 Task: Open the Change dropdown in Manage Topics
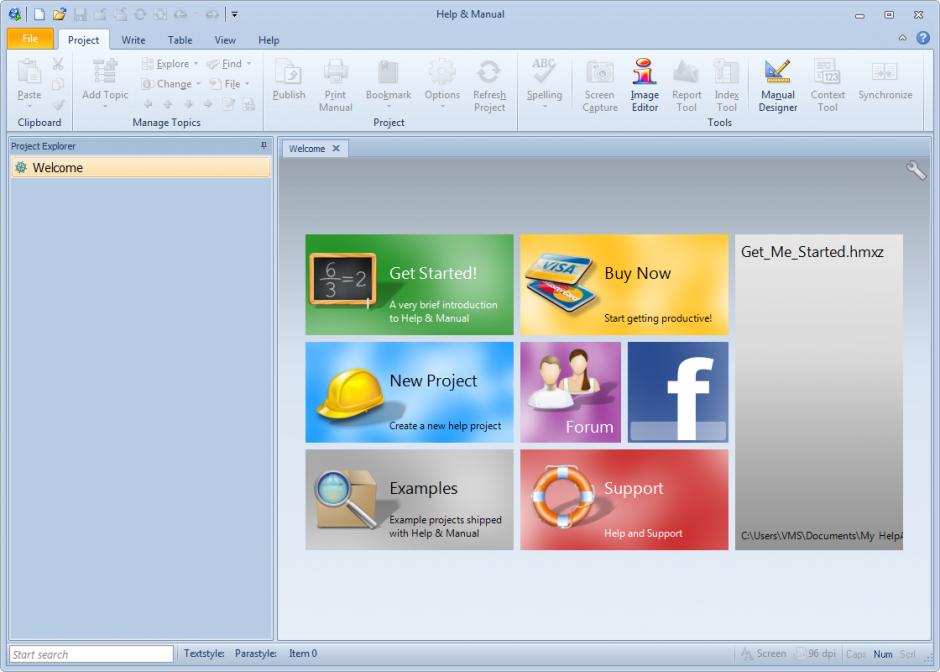tap(171, 84)
